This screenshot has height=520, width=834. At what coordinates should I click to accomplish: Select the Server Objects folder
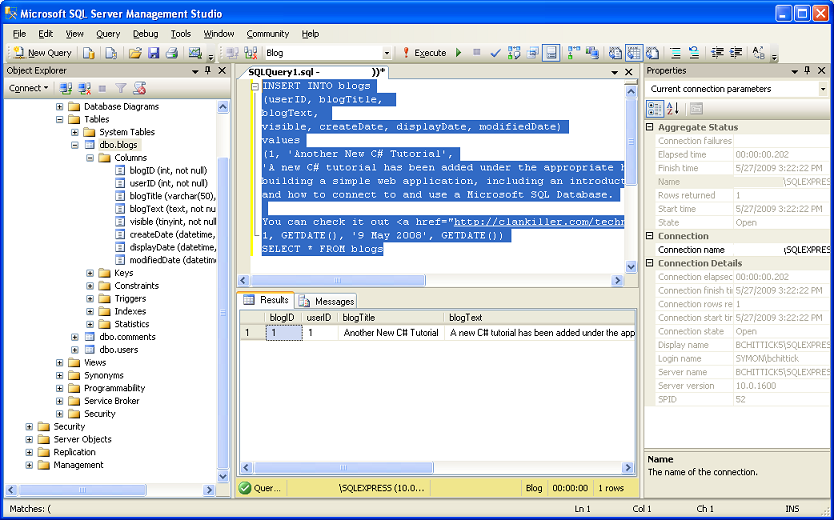(82, 439)
